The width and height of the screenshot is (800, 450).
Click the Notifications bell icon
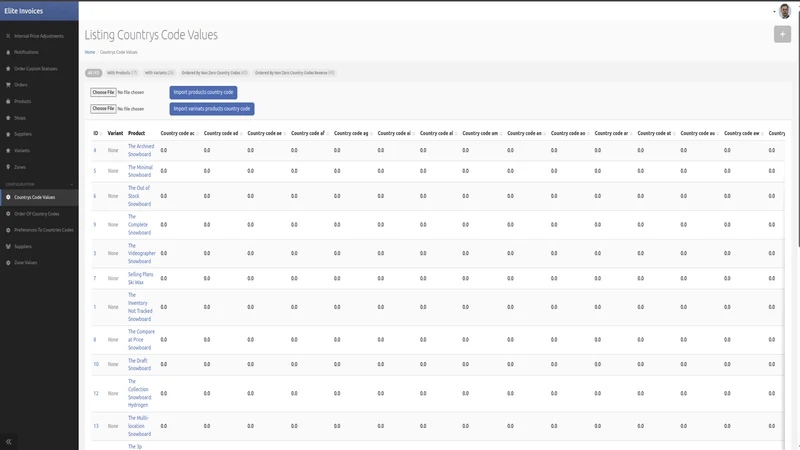point(8,53)
